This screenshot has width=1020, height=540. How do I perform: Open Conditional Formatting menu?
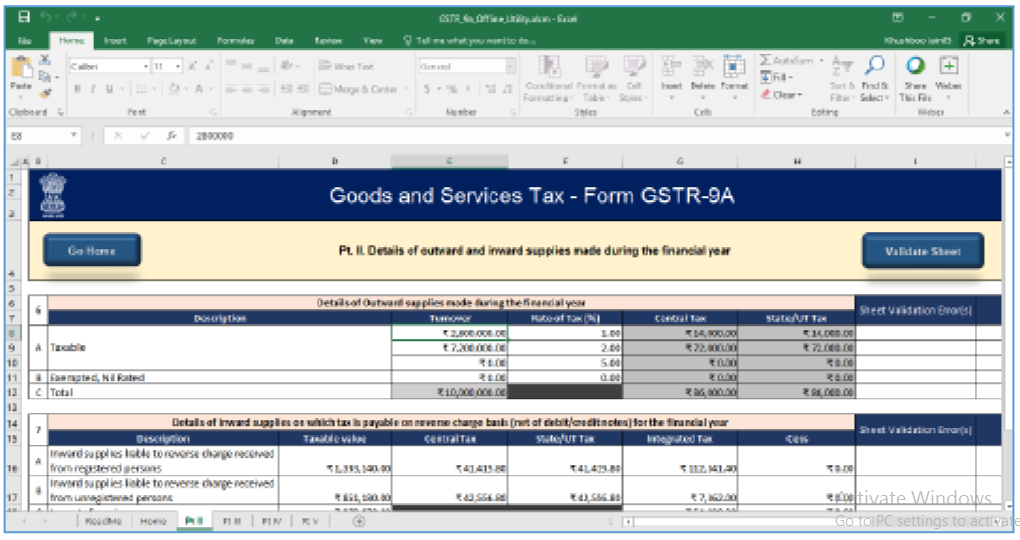tap(548, 78)
